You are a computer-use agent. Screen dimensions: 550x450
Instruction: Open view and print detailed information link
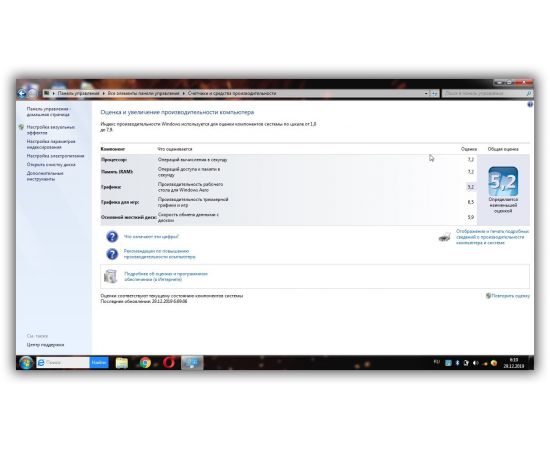coord(492,237)
